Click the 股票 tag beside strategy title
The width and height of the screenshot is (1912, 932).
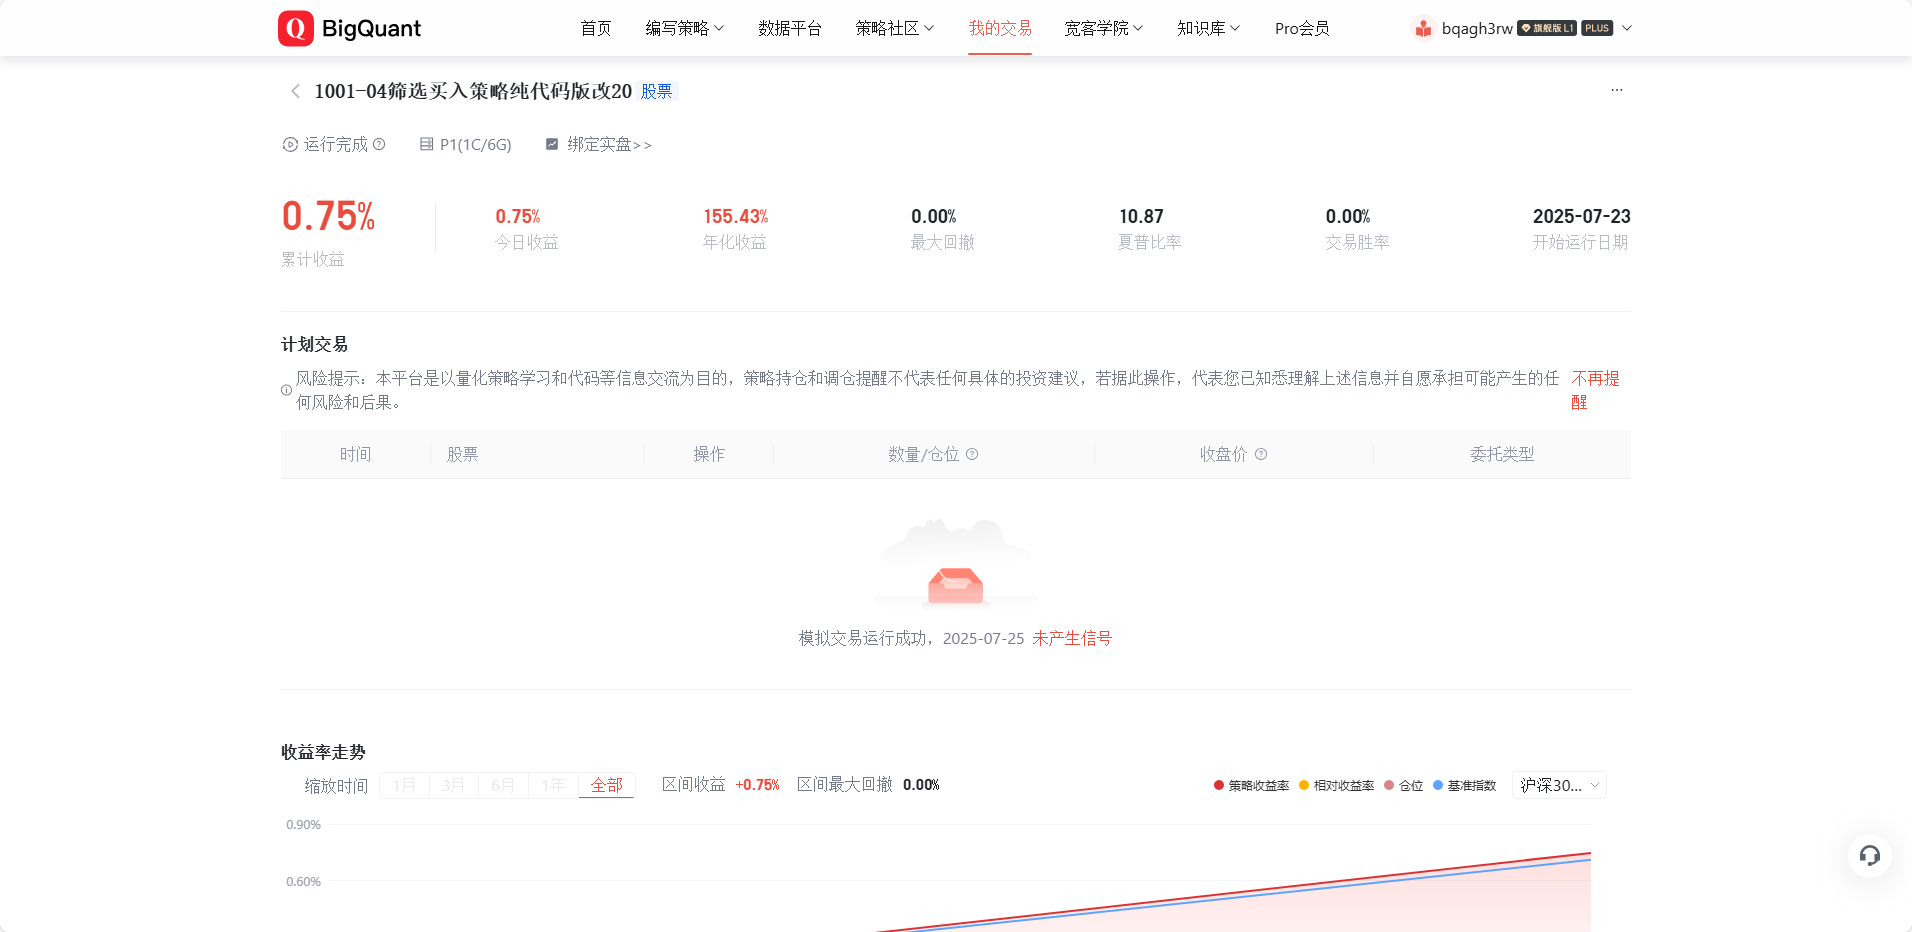coord(656,92)
